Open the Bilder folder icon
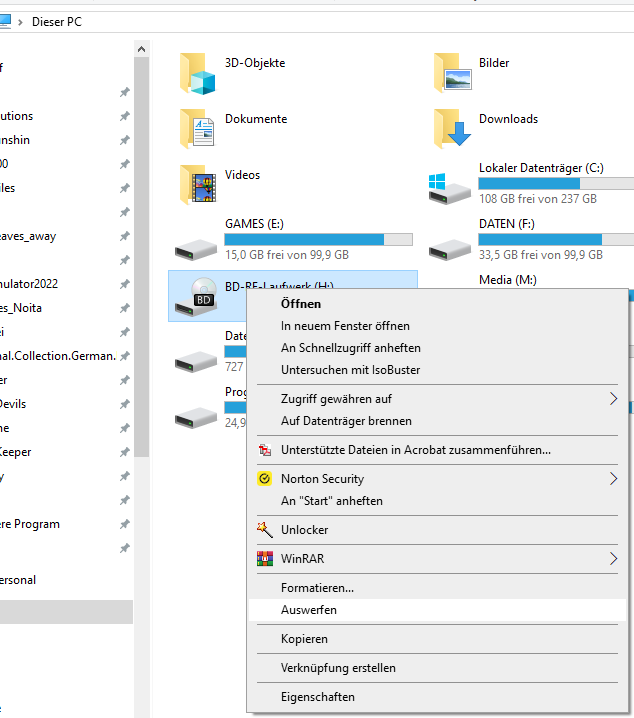The image size is (634, 718). pyautogui.click(x=452, y=73)
